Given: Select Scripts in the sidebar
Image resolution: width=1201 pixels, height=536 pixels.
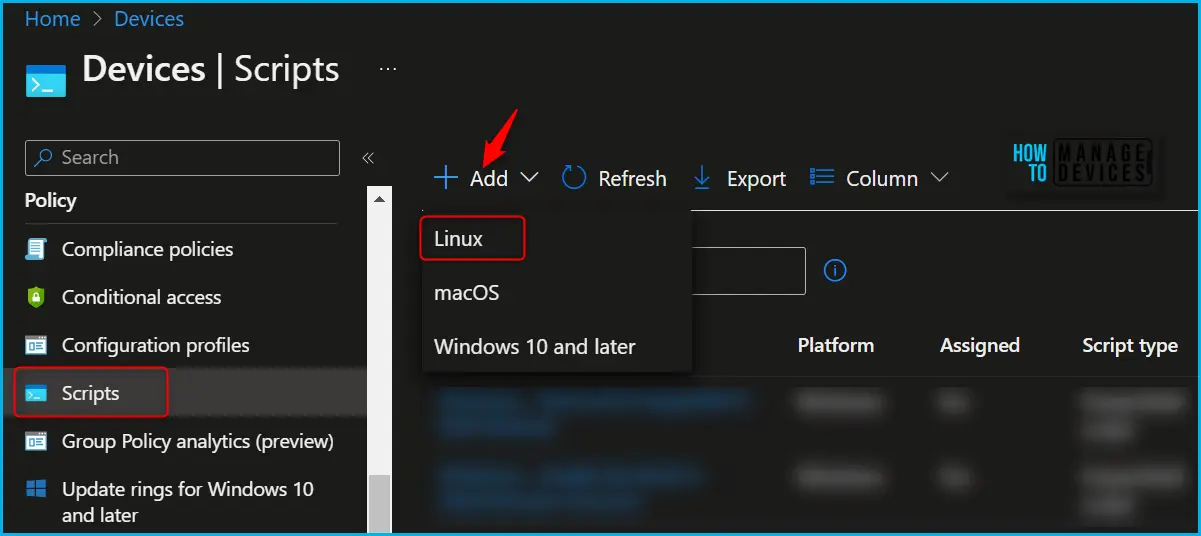Looking at the screenshot, I should [x=91, y=393].
